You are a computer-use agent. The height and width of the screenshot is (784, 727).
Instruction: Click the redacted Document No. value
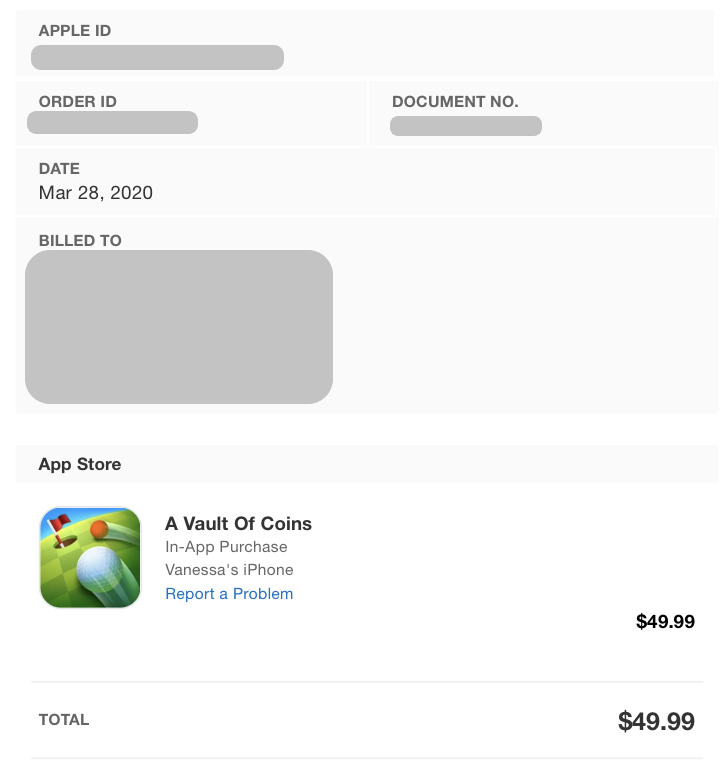click(x=466, y=126)
